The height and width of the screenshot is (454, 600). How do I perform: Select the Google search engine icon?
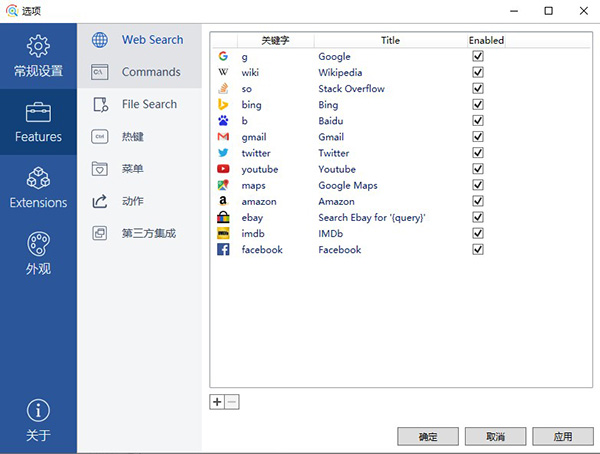coord(223,57)
